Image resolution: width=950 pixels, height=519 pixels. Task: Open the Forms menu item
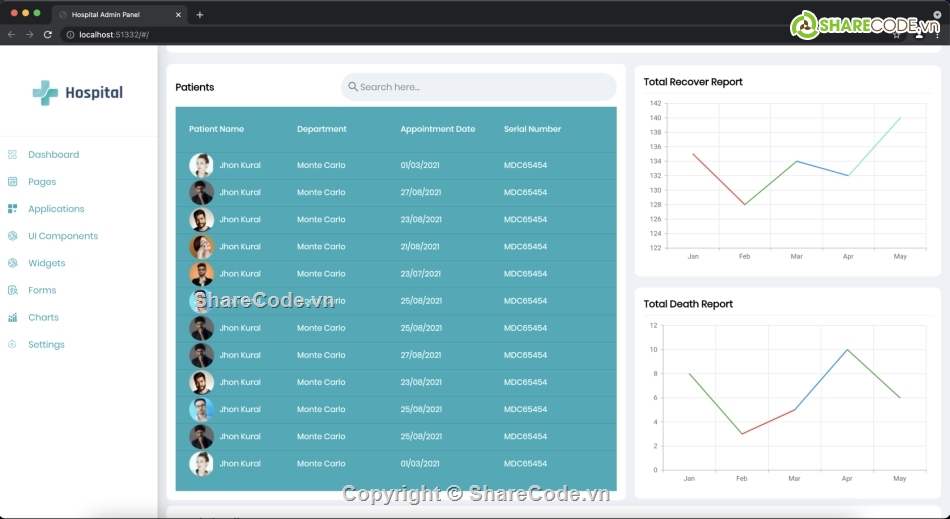42,290
